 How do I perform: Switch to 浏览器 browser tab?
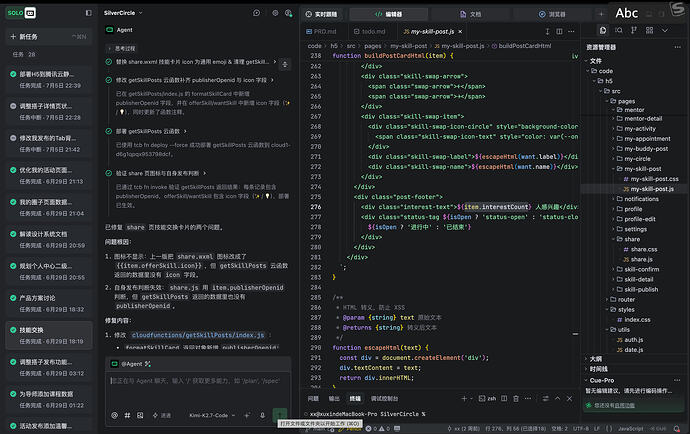pos(552,14)
